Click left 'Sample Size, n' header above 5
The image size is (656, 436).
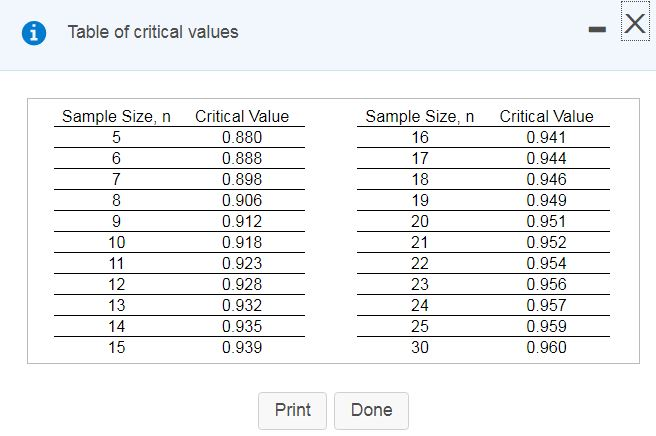[x=116, y=116]
